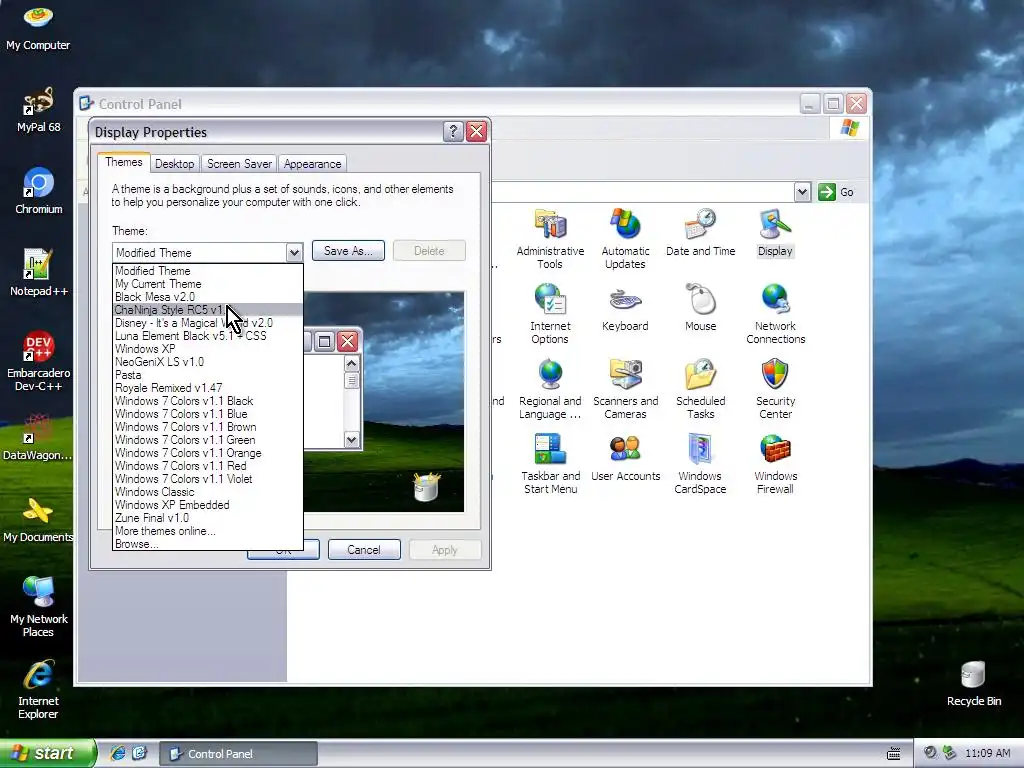The width and height of the screenshot is (1024, 768).
Task: Select My Network Places desktop icon
Action: [38, 607]
